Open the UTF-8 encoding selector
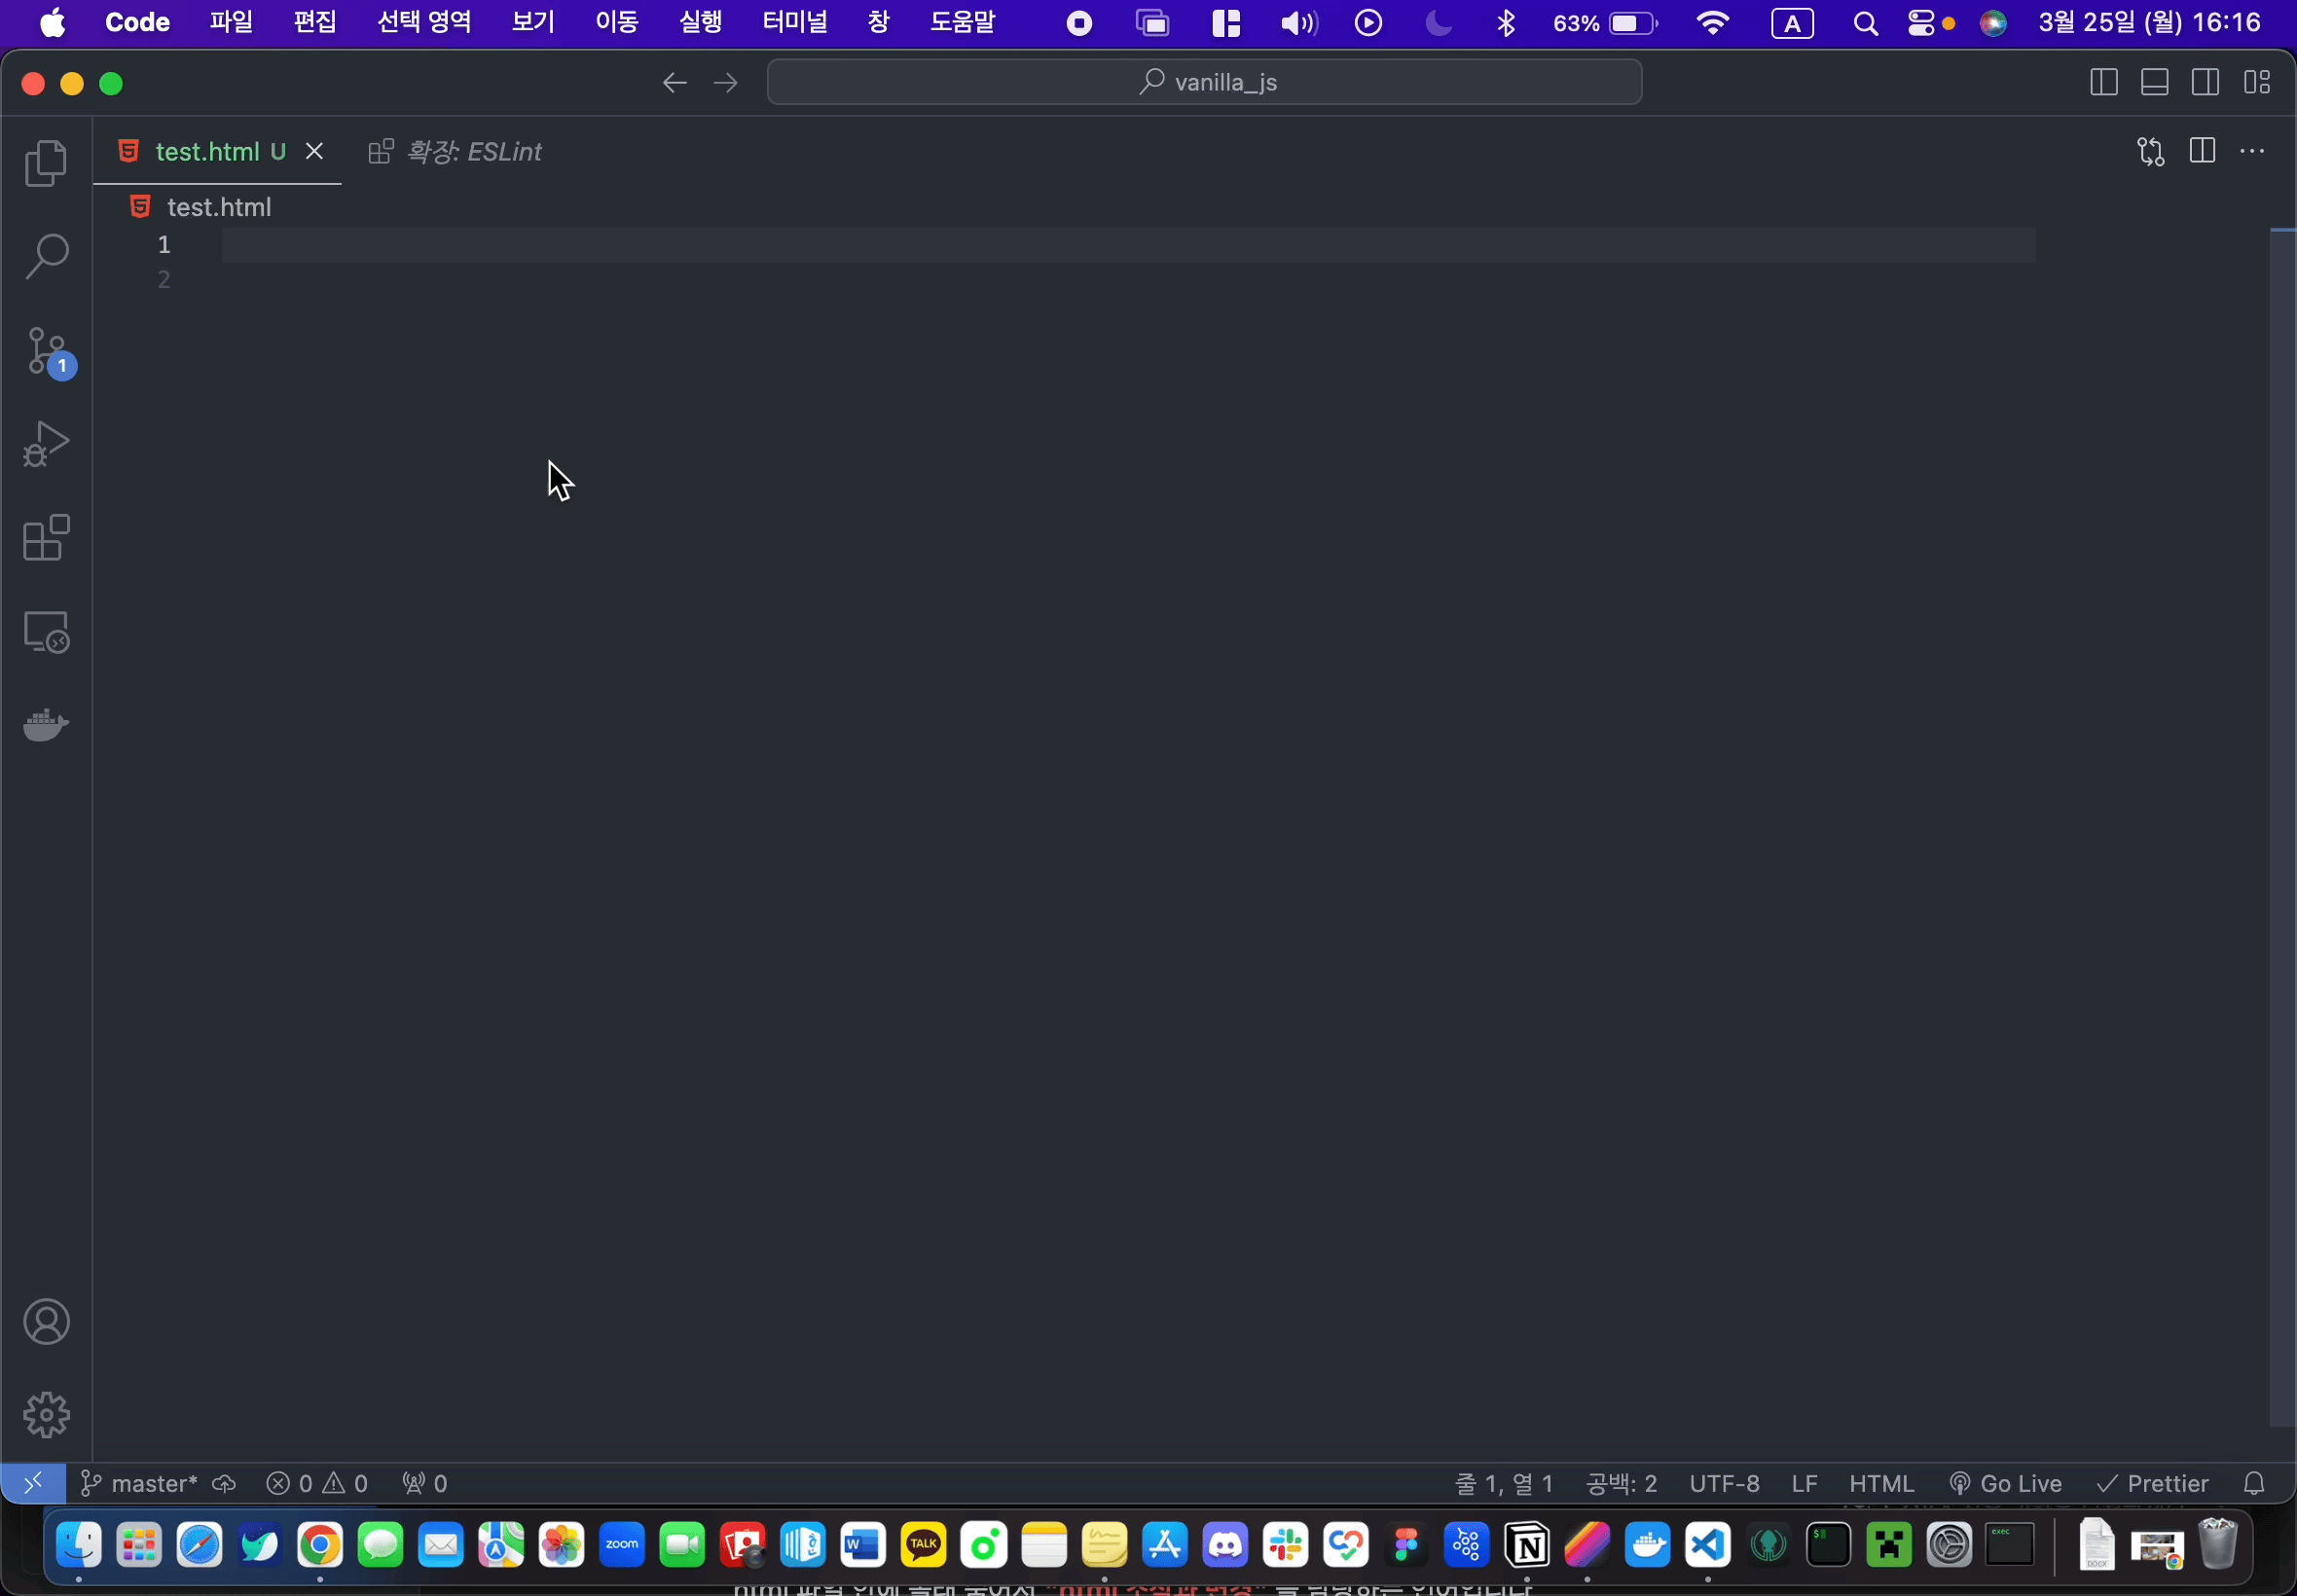 click(1723, 1483)
